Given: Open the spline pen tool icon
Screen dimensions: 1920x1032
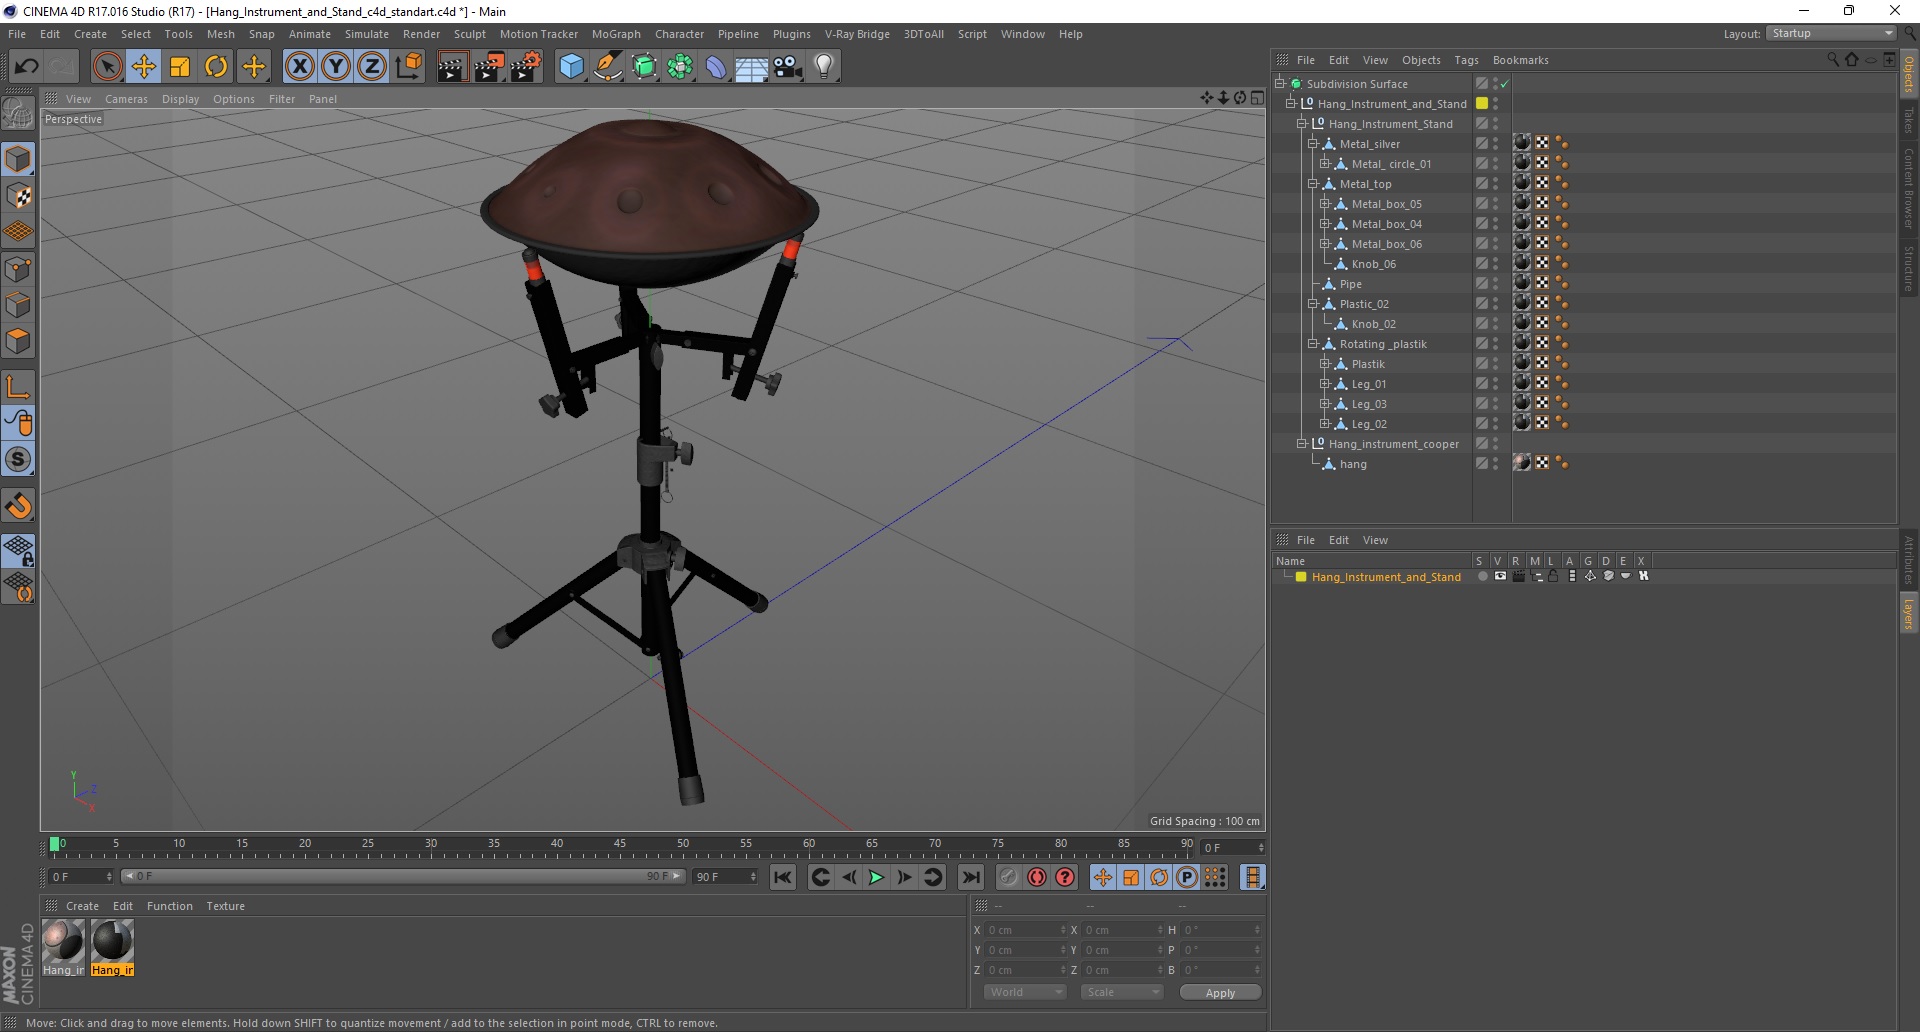Looking at the screenshot, I should [x=608, y=67].
